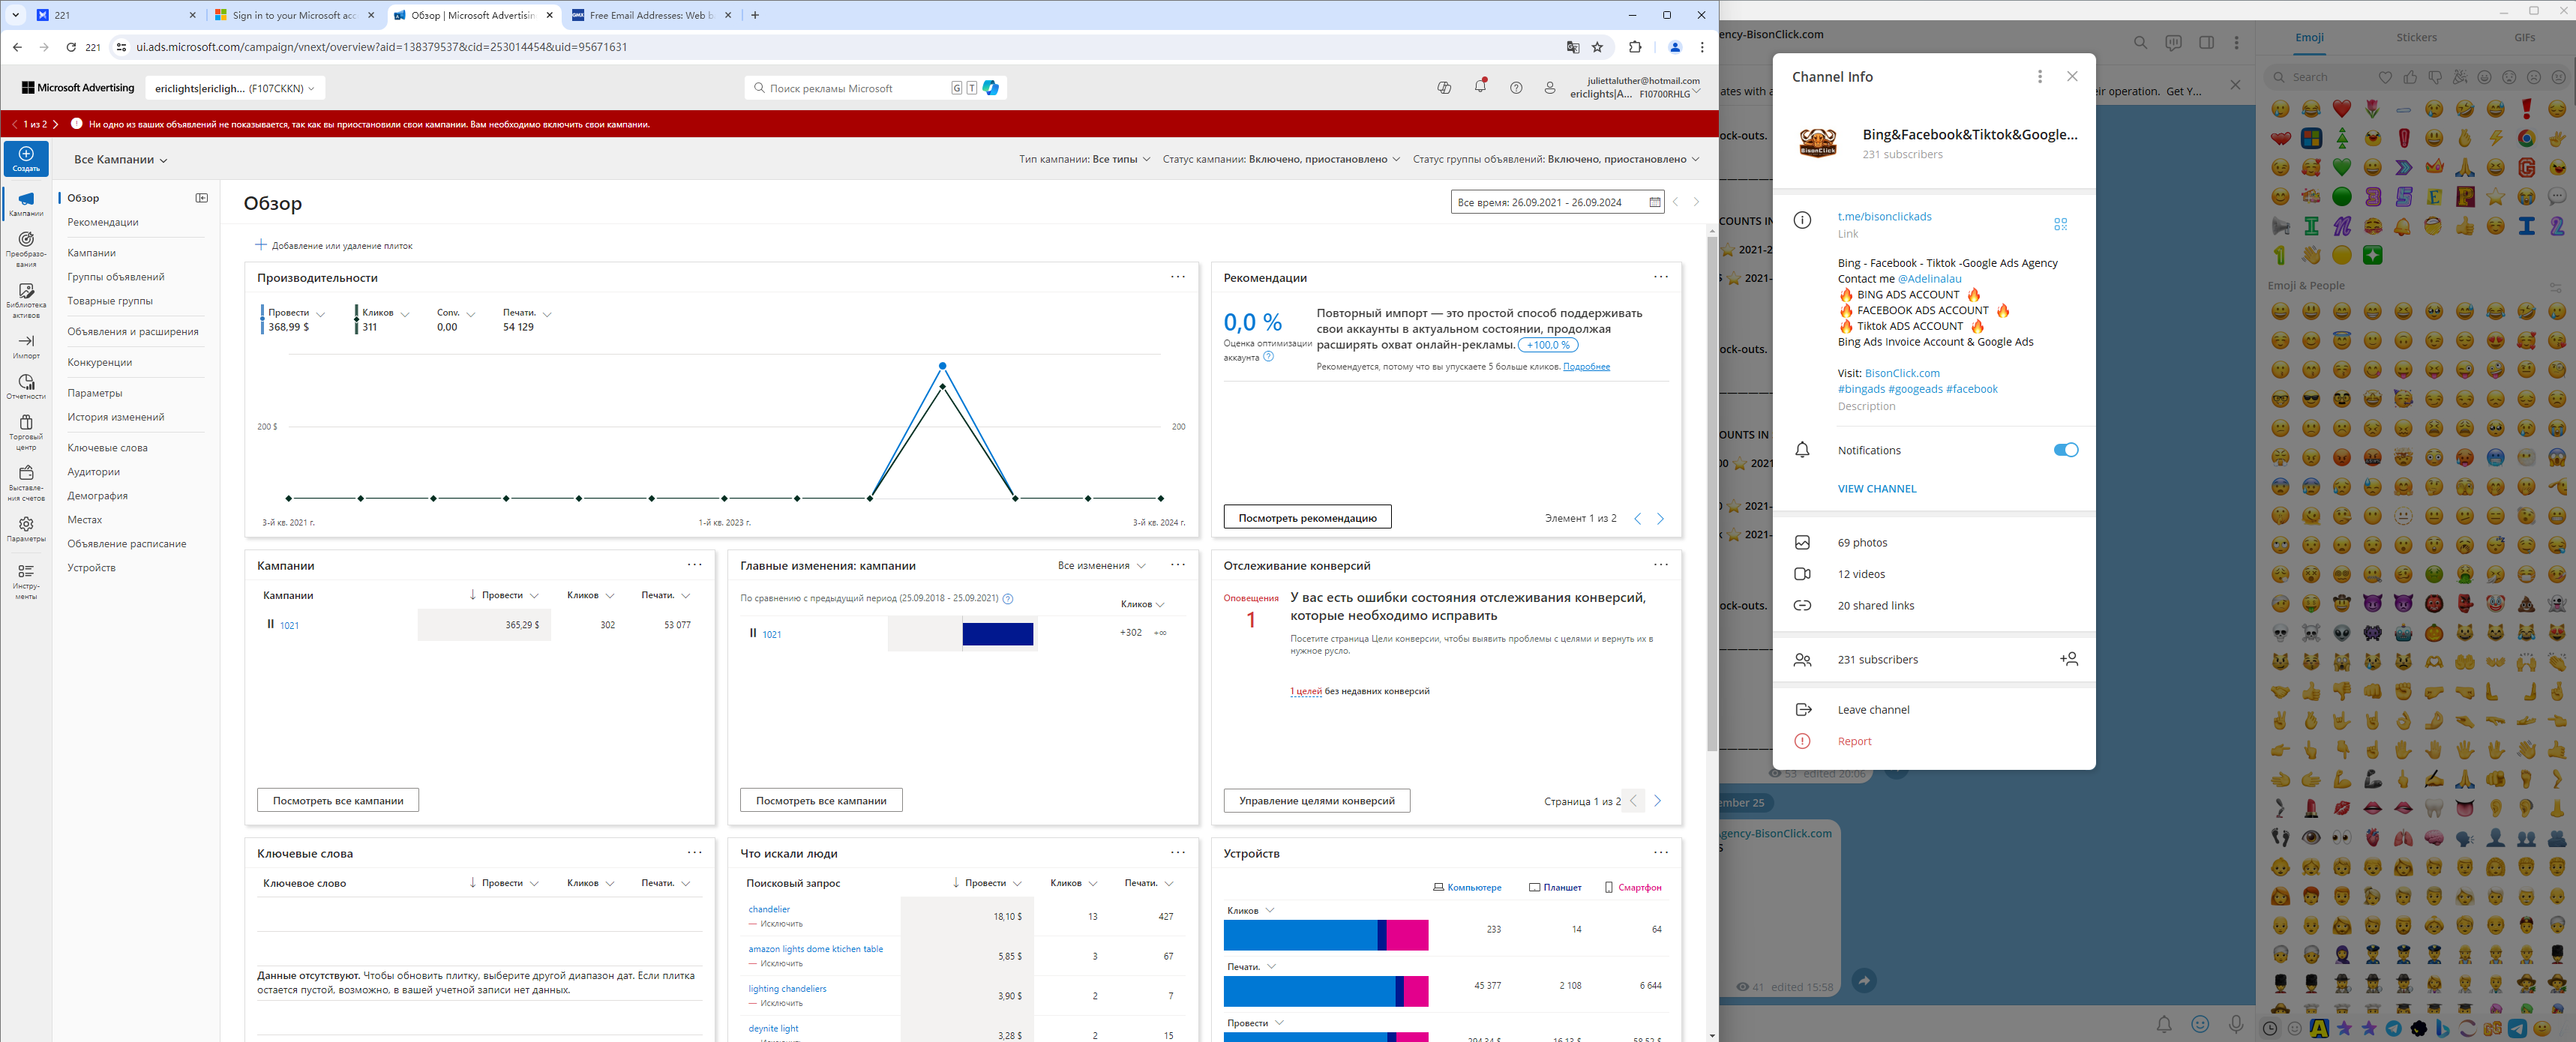Open История изменений in the left navigation
Viewport: 2576px width, 1042px height.
click(x=116, y=418)
